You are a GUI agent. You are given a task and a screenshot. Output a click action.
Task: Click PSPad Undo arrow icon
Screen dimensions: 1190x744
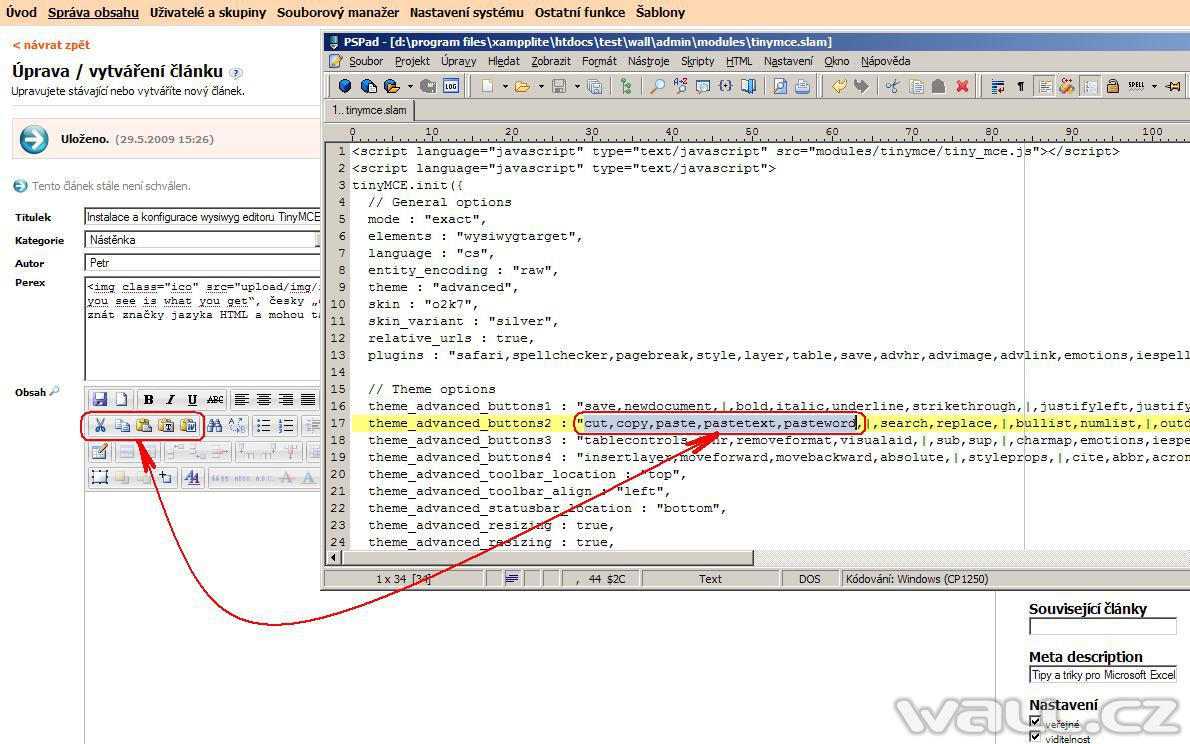[839, 86]
